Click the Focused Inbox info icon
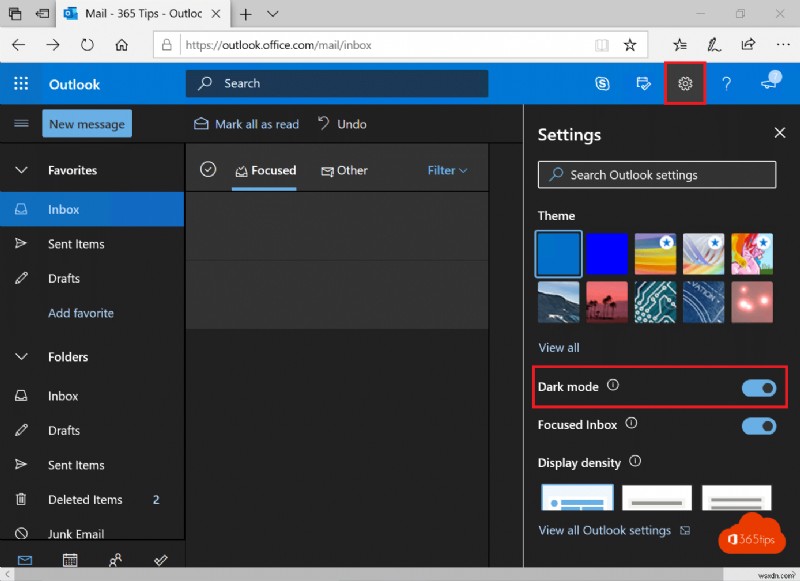Image resolution: width=800 pixels, height=581 pixels. (631, 423)
